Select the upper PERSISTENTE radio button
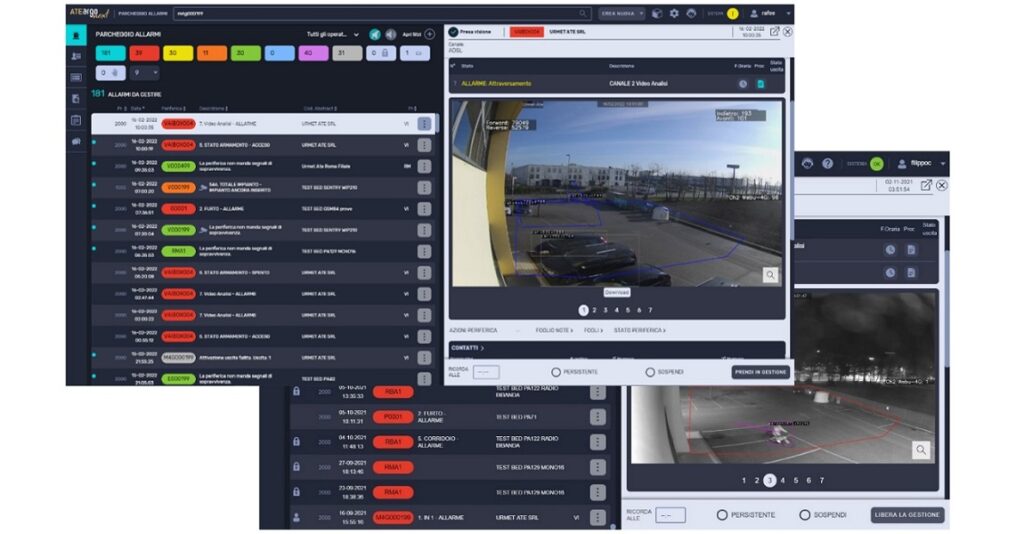The width and height of the screenshot is (1024, 534). [x=556, y=372]
